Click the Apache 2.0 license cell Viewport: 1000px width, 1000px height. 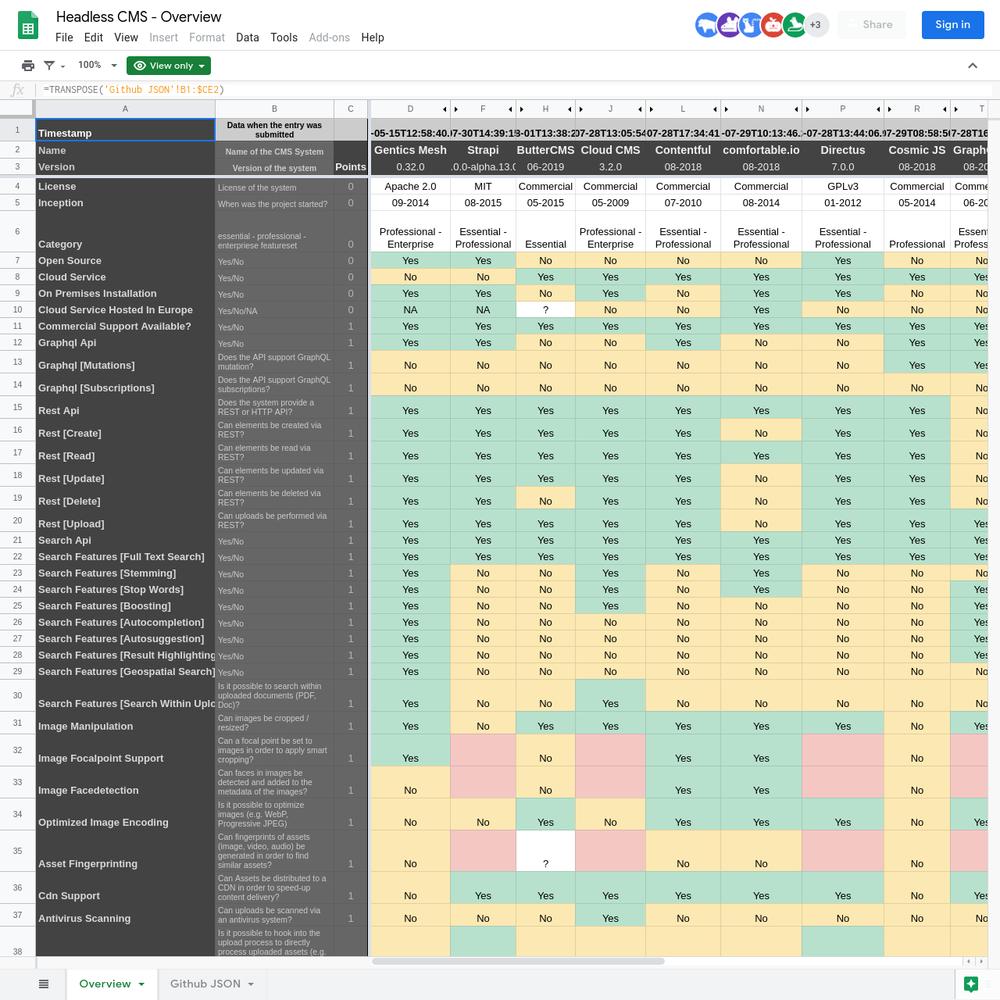[410, 186]
